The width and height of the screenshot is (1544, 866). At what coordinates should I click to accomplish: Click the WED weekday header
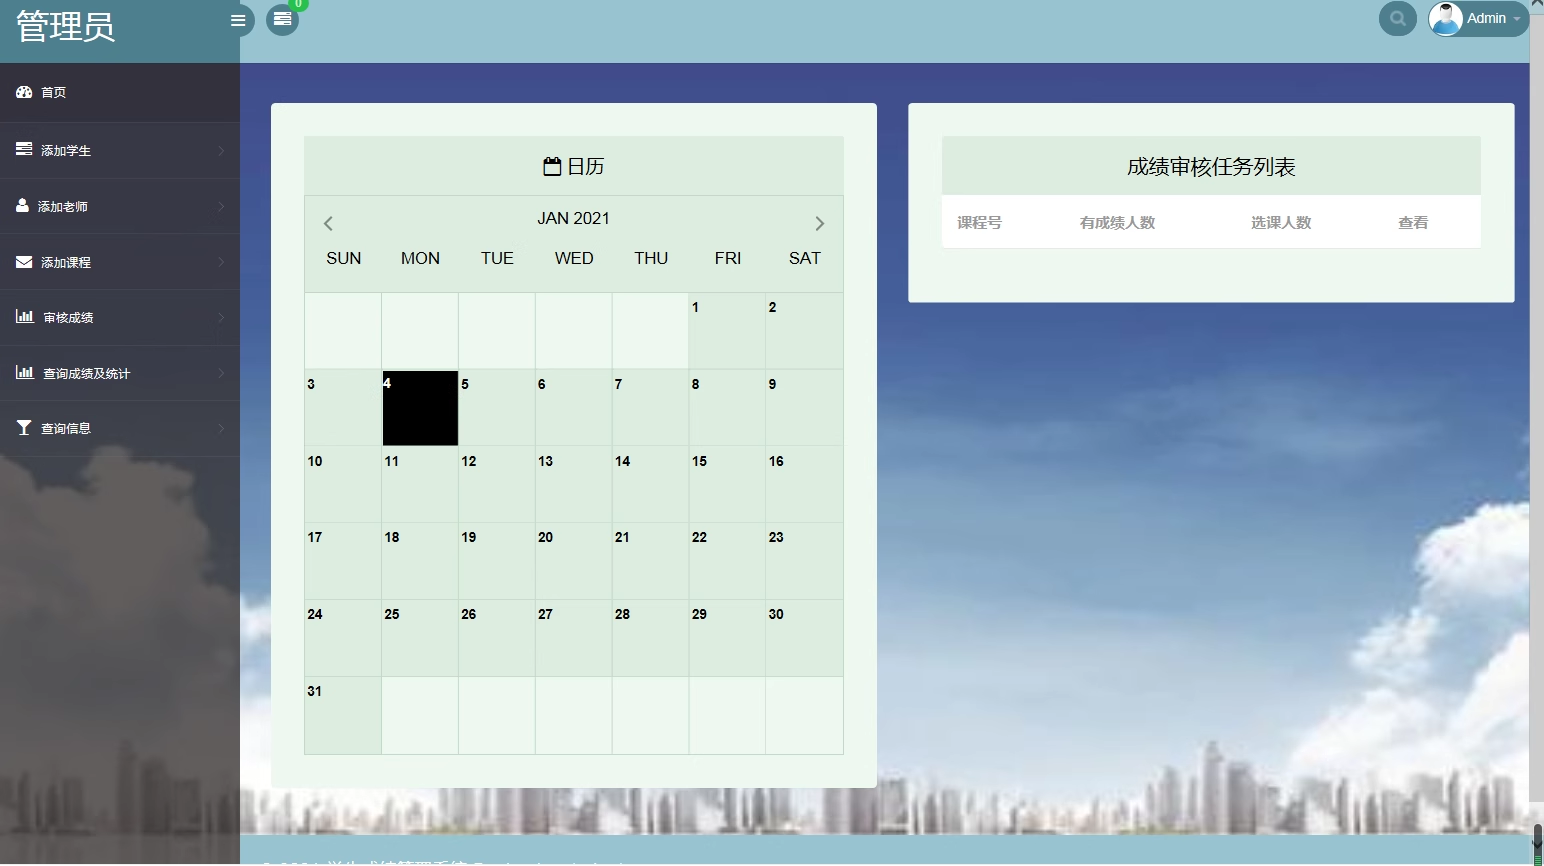click(574, 258)
